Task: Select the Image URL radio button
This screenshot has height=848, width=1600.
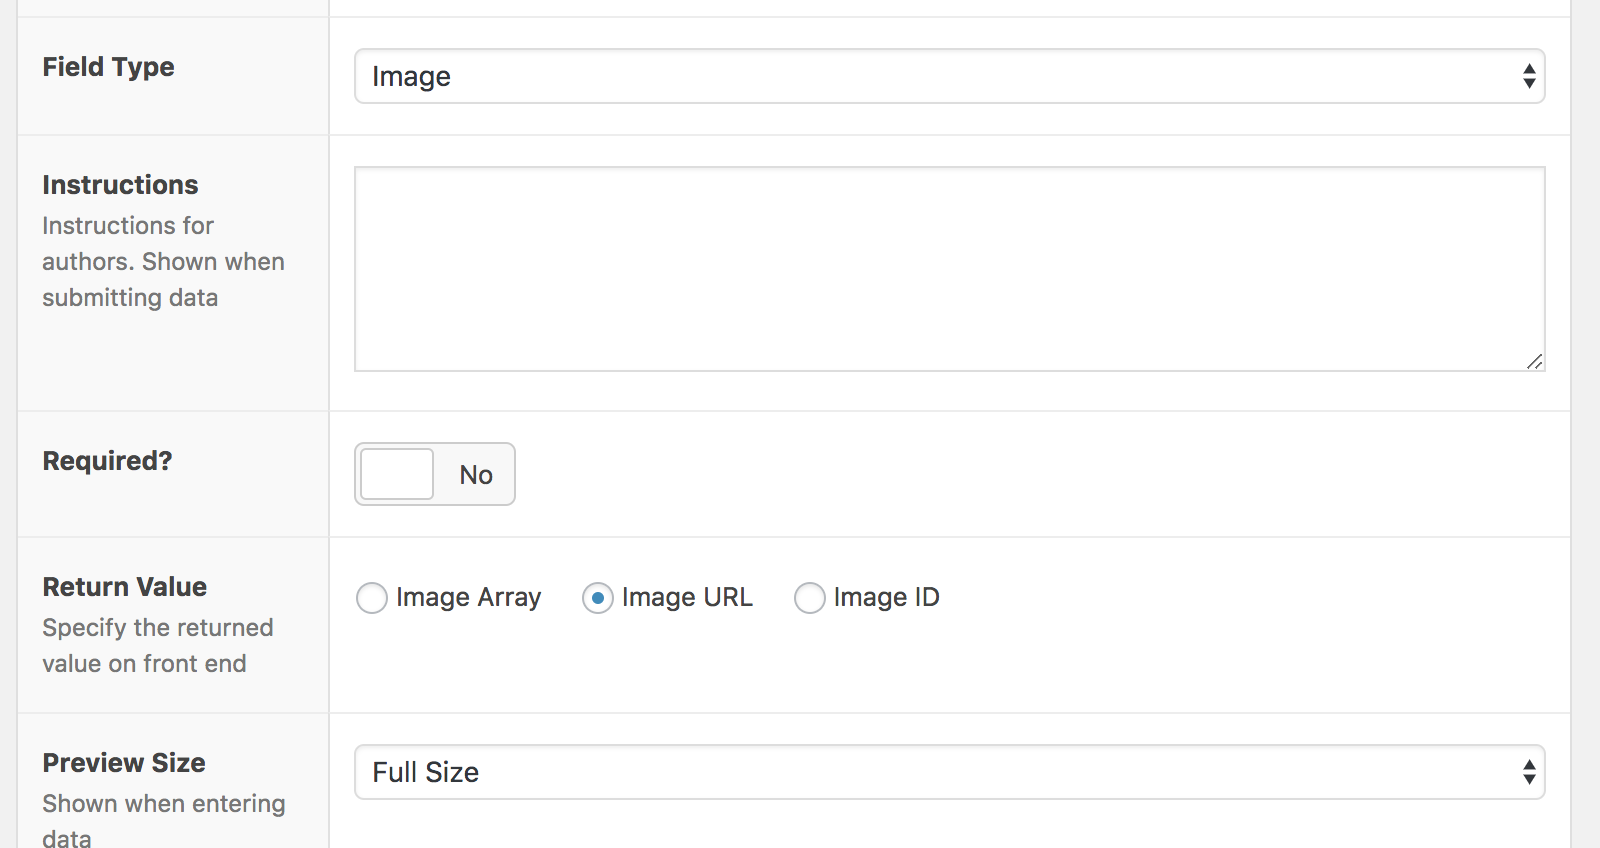Action: click(598, 598)
